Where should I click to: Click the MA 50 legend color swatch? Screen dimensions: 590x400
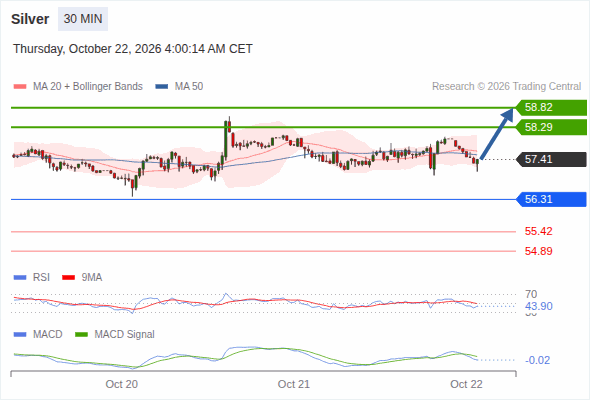162,87
